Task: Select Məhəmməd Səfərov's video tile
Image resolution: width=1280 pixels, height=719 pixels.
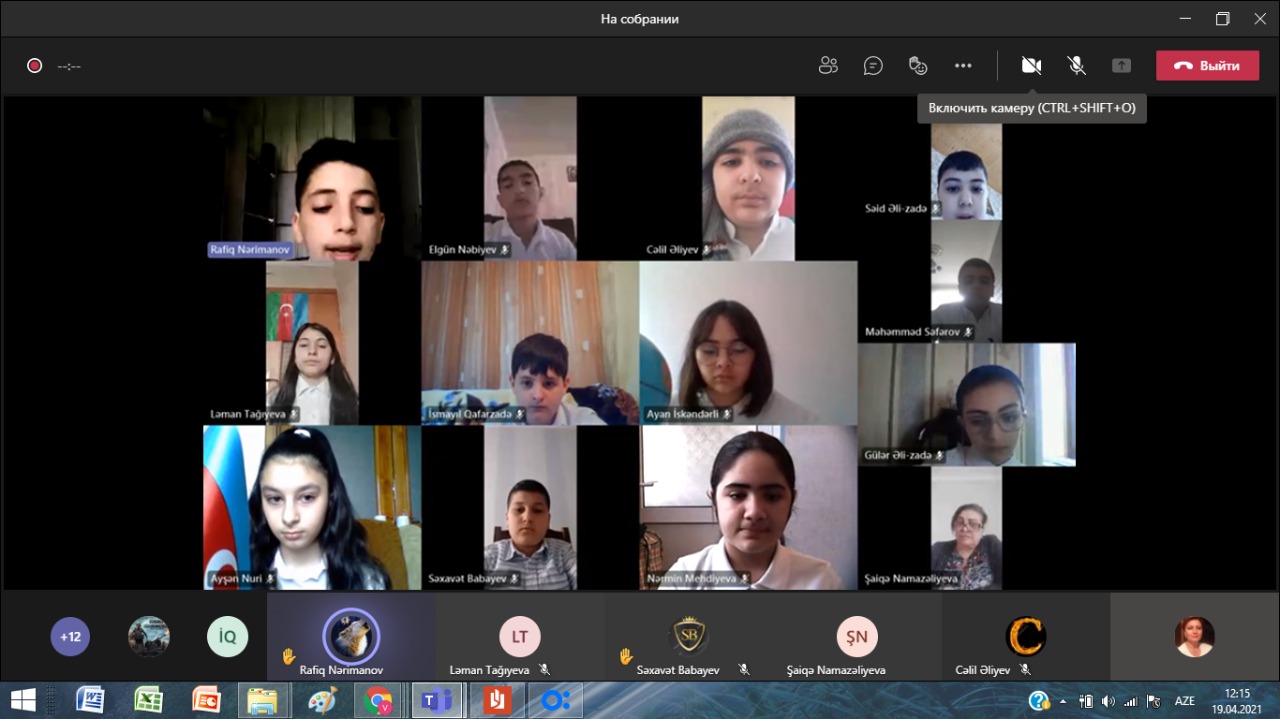Action: [966, 281]
